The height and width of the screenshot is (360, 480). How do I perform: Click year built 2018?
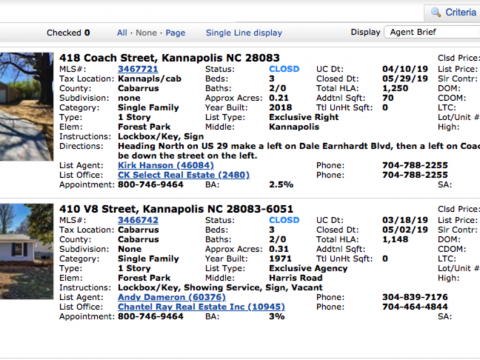[281, 108]
